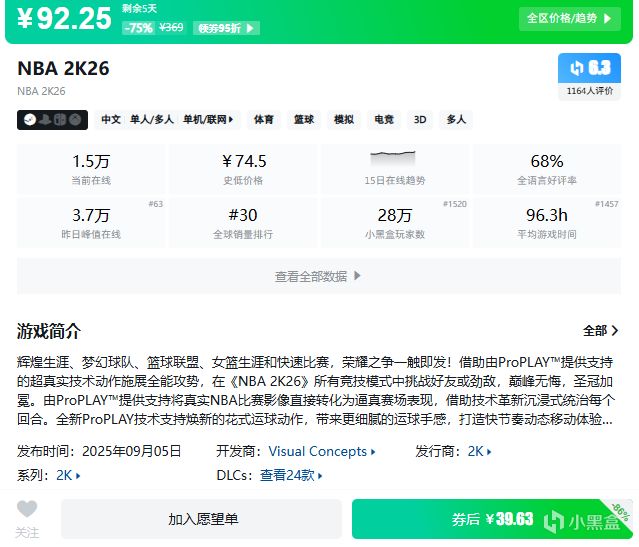This screenshot has width=639, height=547.
Task: Open 全部 to read full game intro
Action: [x=600, y=331]
